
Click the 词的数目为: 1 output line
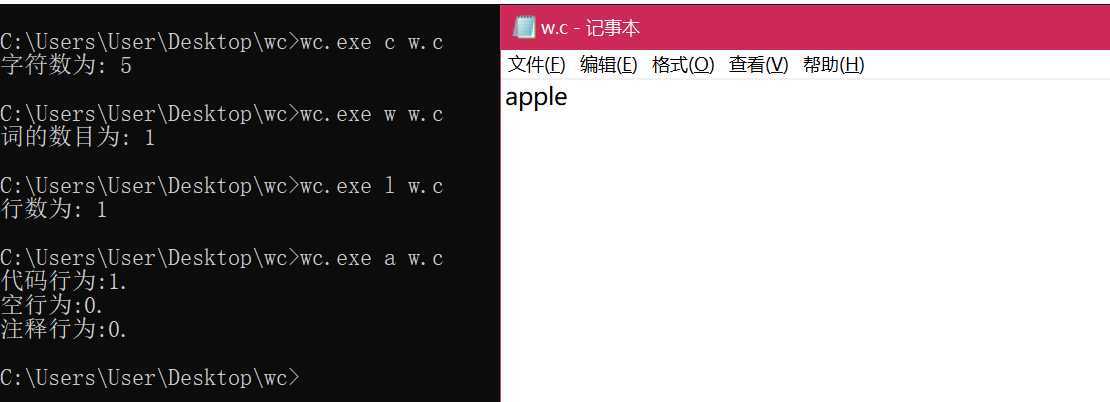click(77, 137)
